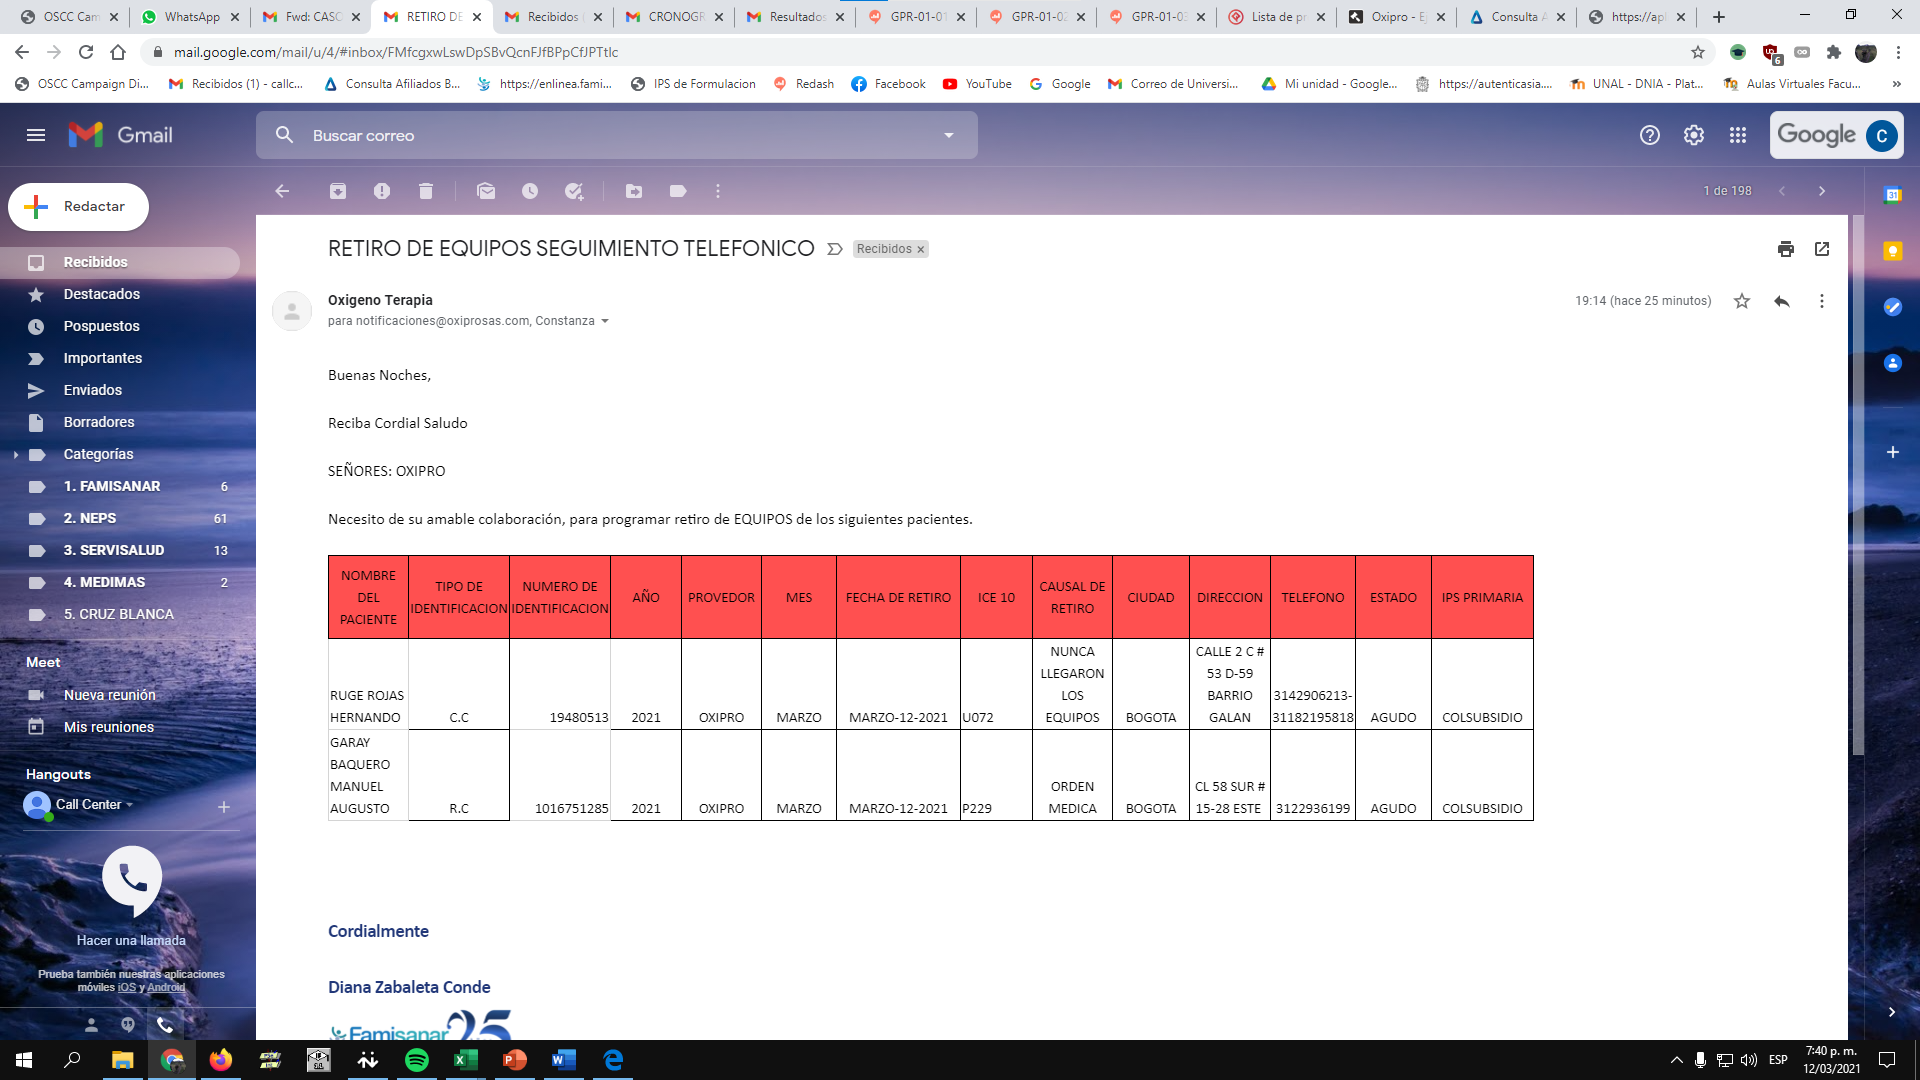Image resolution: width=1920 pixels, height=1080 pixels.
Task: Star the Oxigeno Terapia message
Action: pos(1742,301)
